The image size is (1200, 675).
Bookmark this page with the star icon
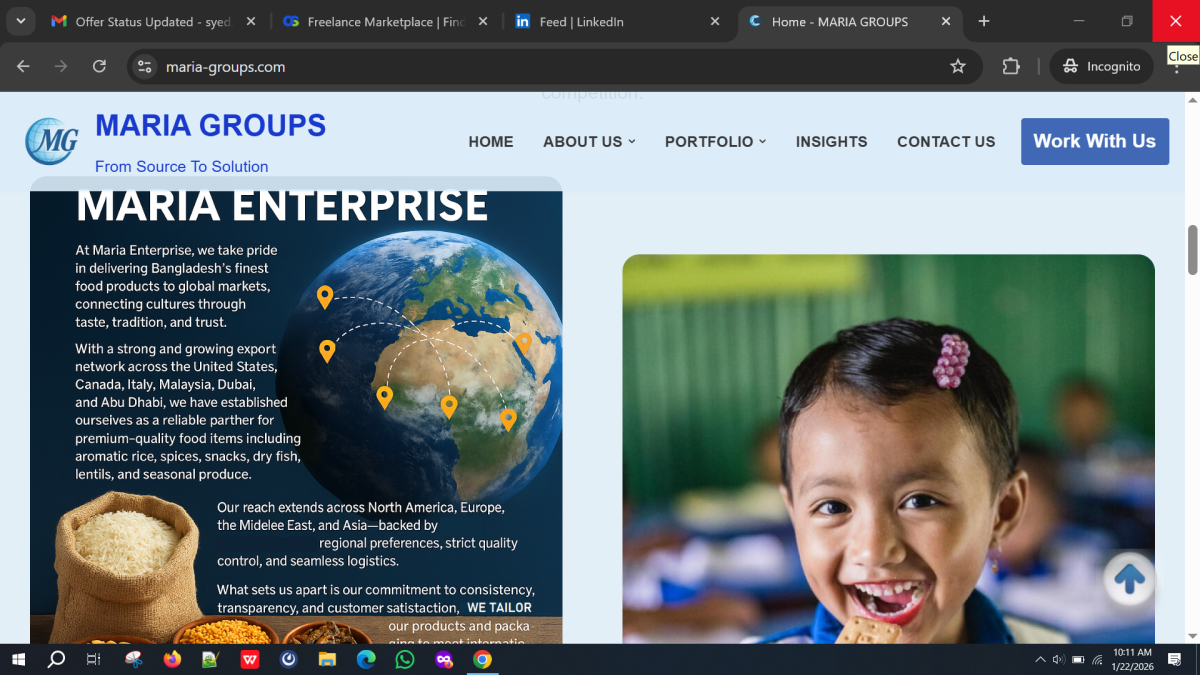(958, 66)
